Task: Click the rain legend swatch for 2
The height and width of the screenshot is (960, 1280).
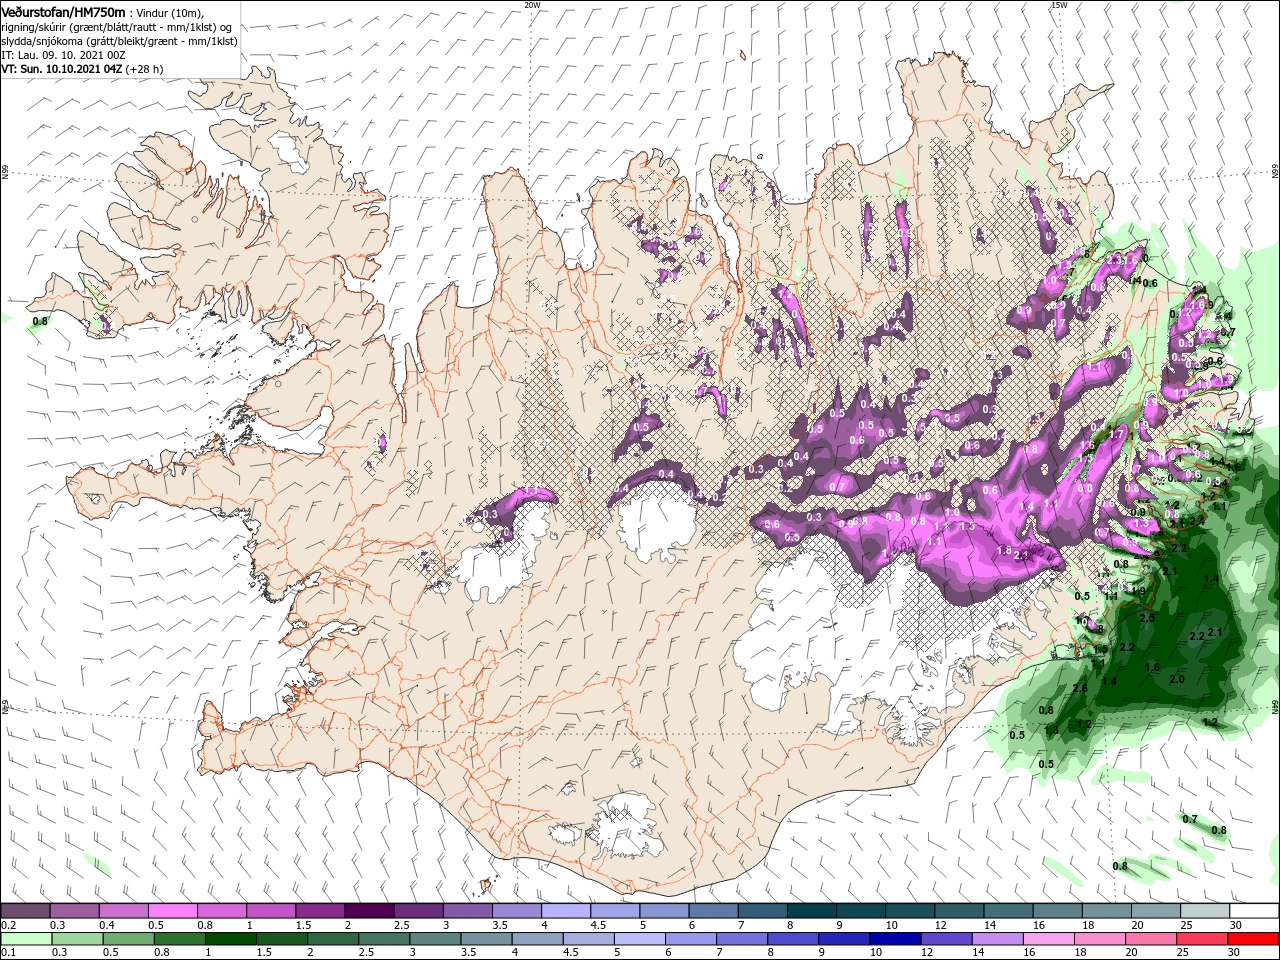Action: pos(333,939)
